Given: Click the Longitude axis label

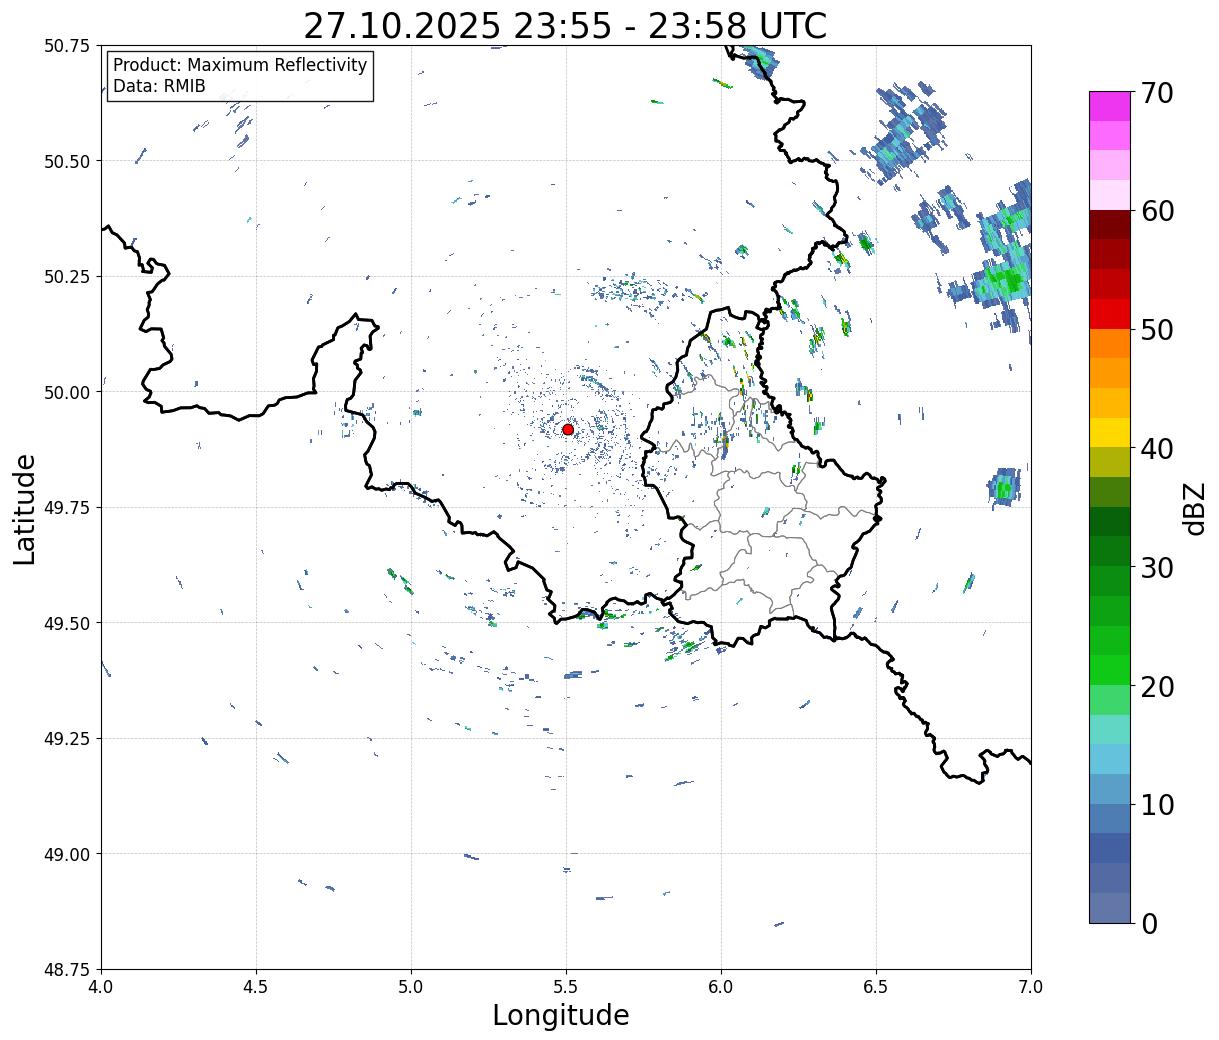Looking at the screenshot, I should coord(561,1015).
